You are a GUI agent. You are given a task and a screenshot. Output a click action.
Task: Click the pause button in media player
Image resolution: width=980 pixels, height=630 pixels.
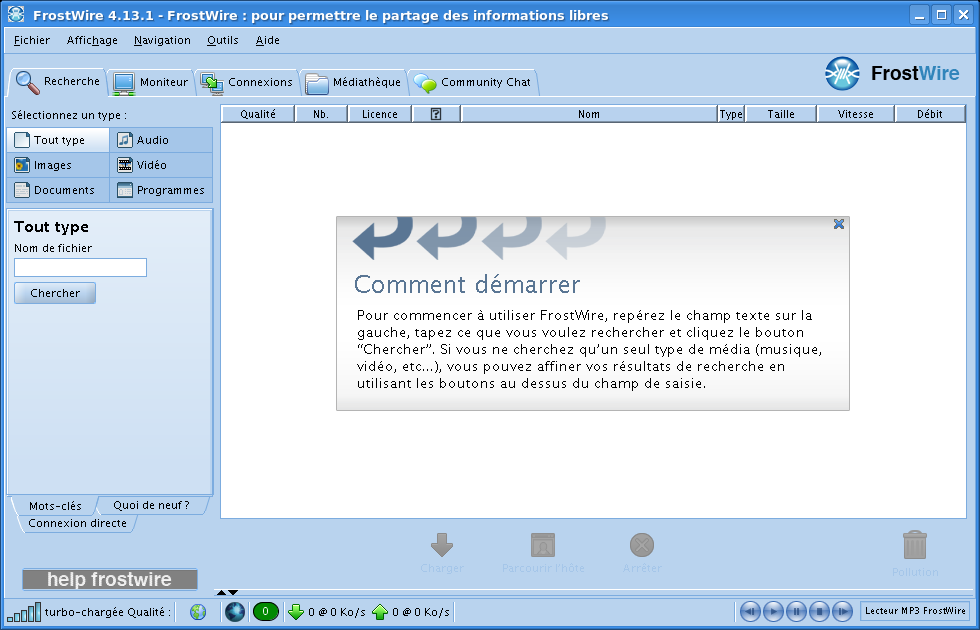coord(796,611)
